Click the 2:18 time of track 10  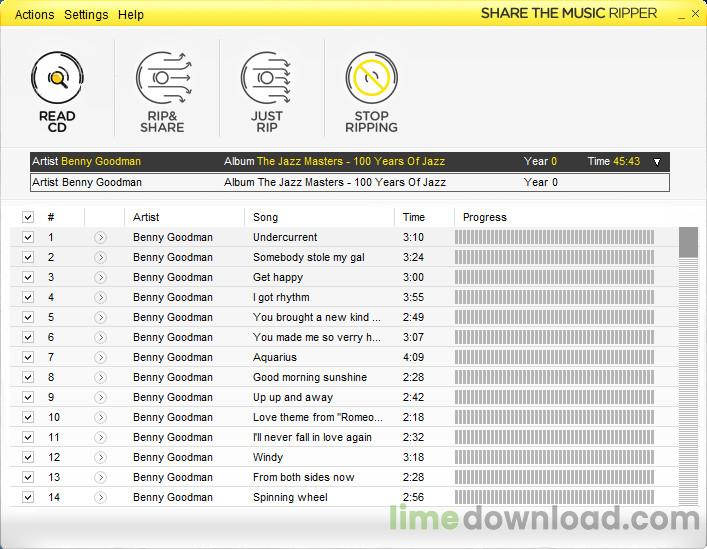click(x=413, y=417)
